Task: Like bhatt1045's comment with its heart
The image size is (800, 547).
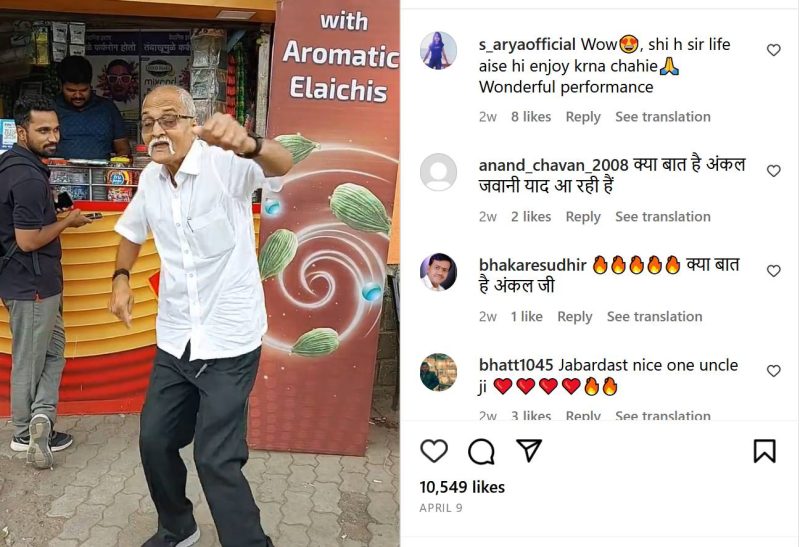Action: pos(773,371)
